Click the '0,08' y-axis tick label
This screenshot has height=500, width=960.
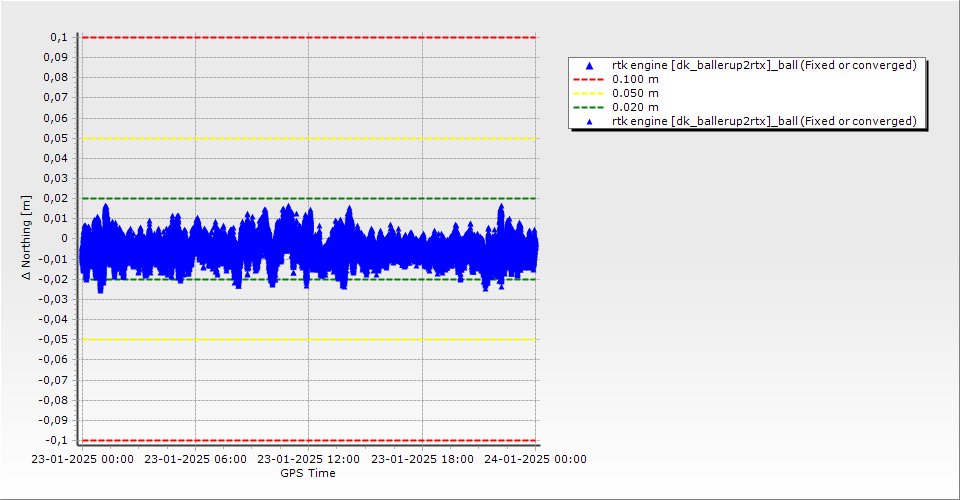pos(56,78)
